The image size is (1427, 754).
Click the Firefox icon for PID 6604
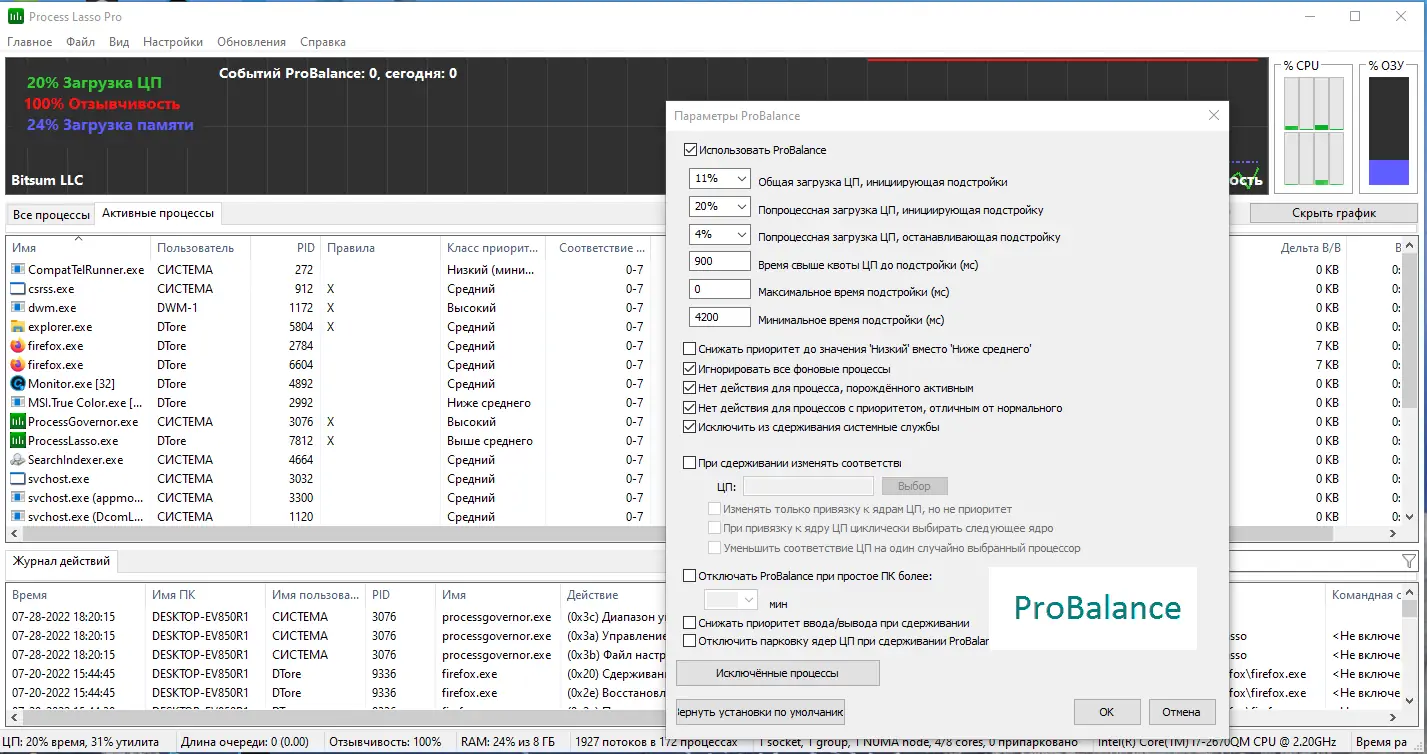pos(18,365)
